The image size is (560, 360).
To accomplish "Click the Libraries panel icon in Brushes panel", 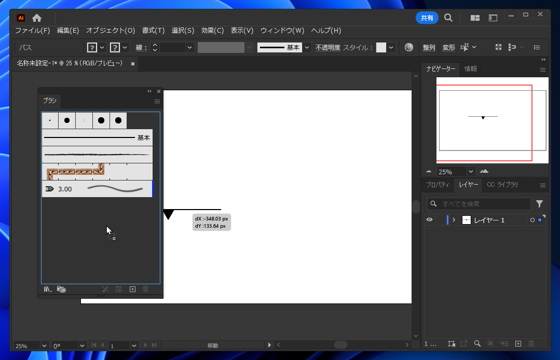I will coord(61,289).
